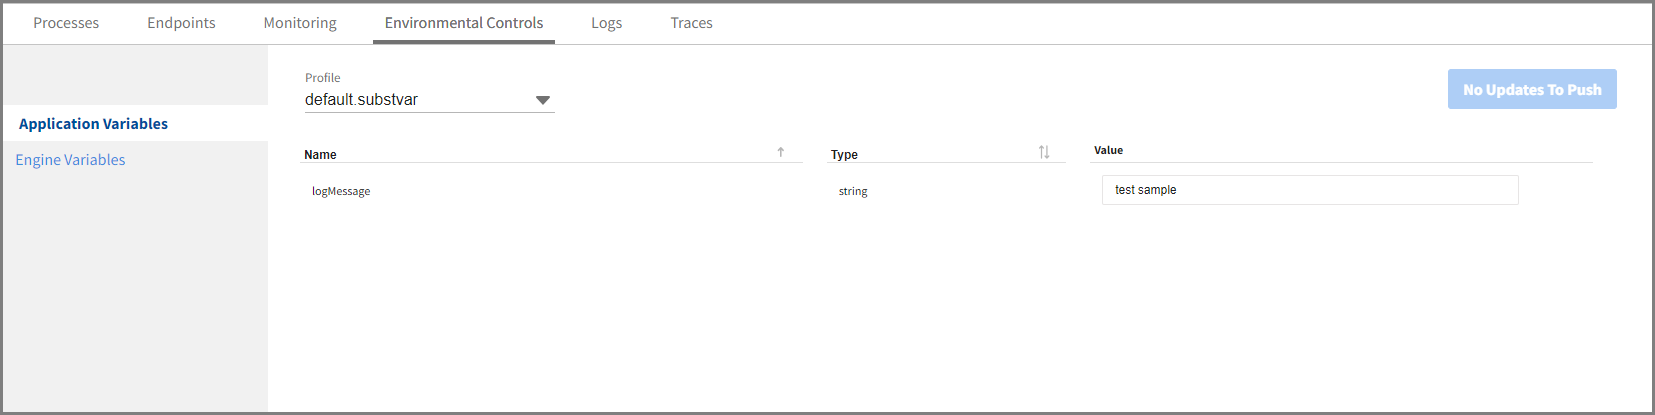Go to the Monitoring tab
The image size is (1655, 415).
click(300, 23)
